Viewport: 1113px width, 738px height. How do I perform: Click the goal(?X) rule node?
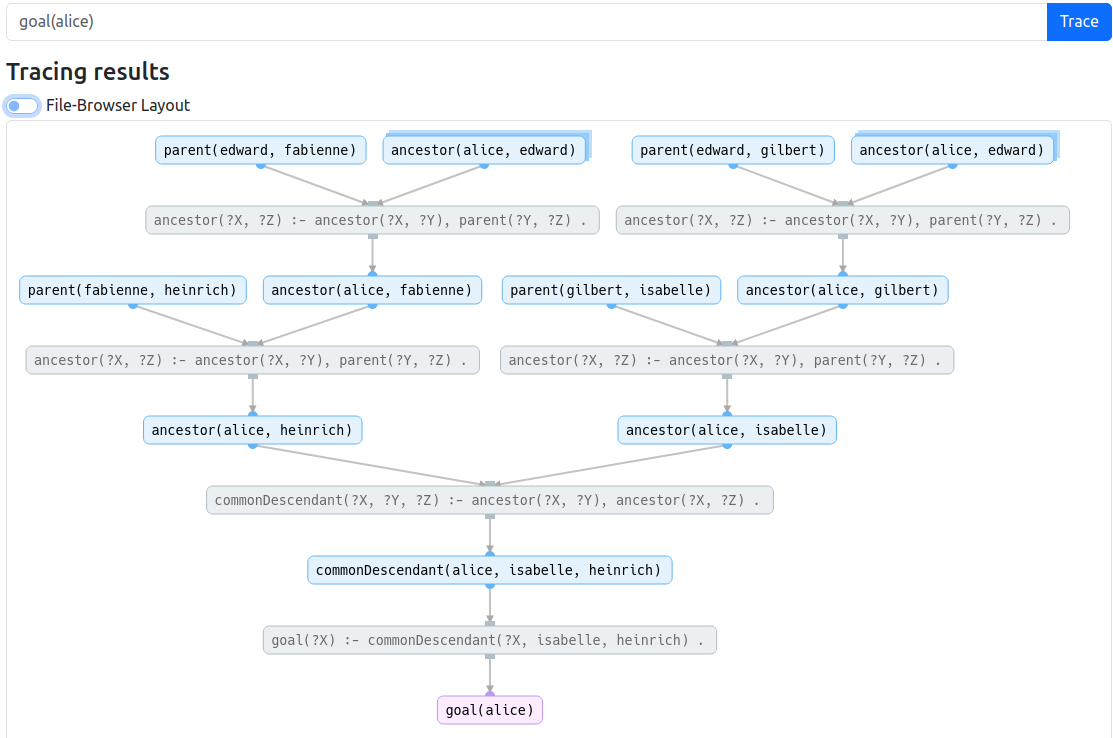tap(490, 640)
